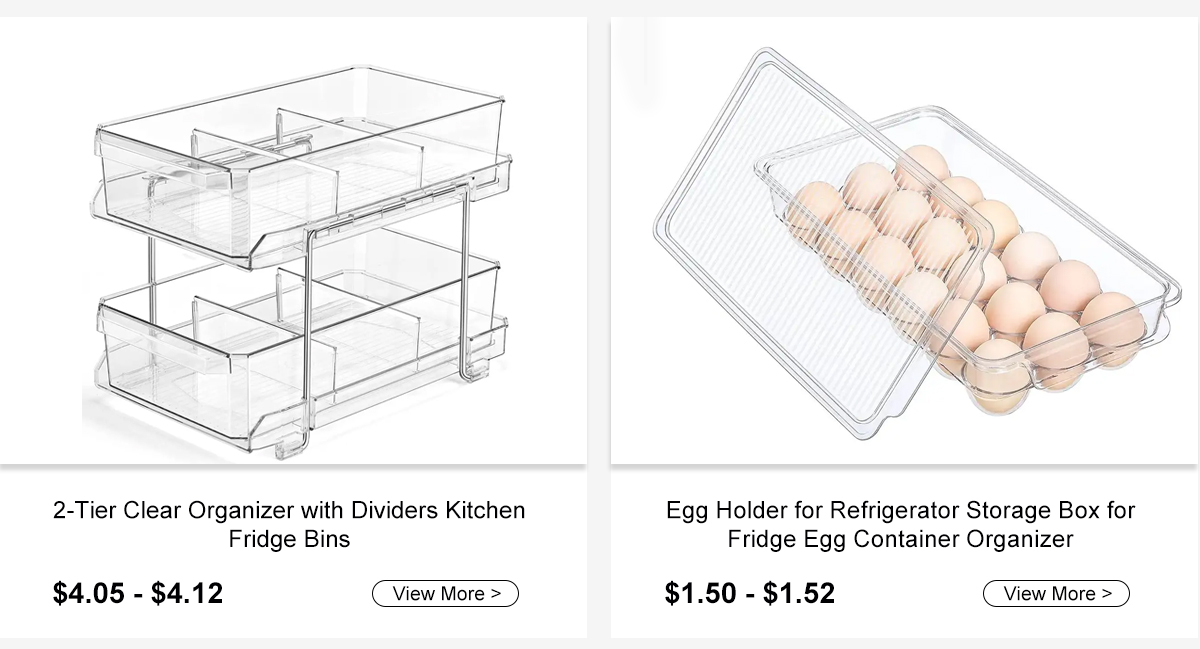Click the 'Fridge Egg Container Organizer' text line
1200x649 pixels.
(x=900, y=539)
